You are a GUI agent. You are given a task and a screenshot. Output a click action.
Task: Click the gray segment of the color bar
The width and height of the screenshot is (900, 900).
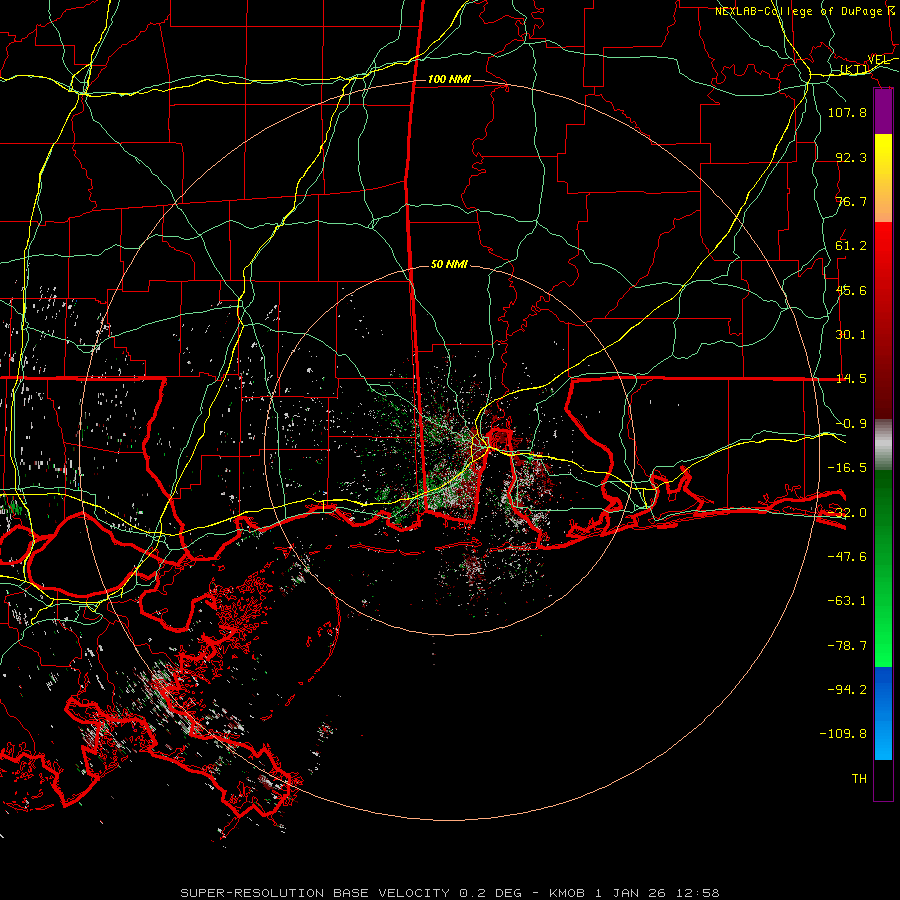point(883,445)
